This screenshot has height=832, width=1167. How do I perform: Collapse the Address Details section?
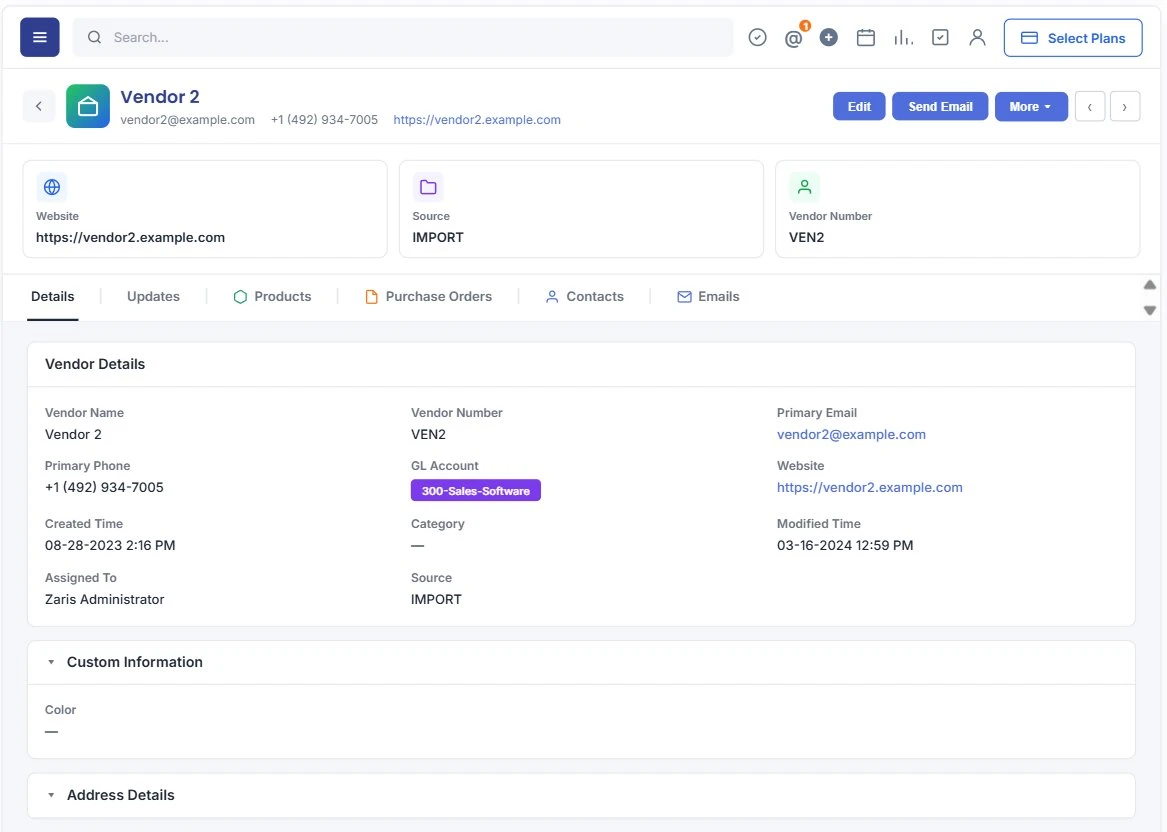tap(51, 795)
